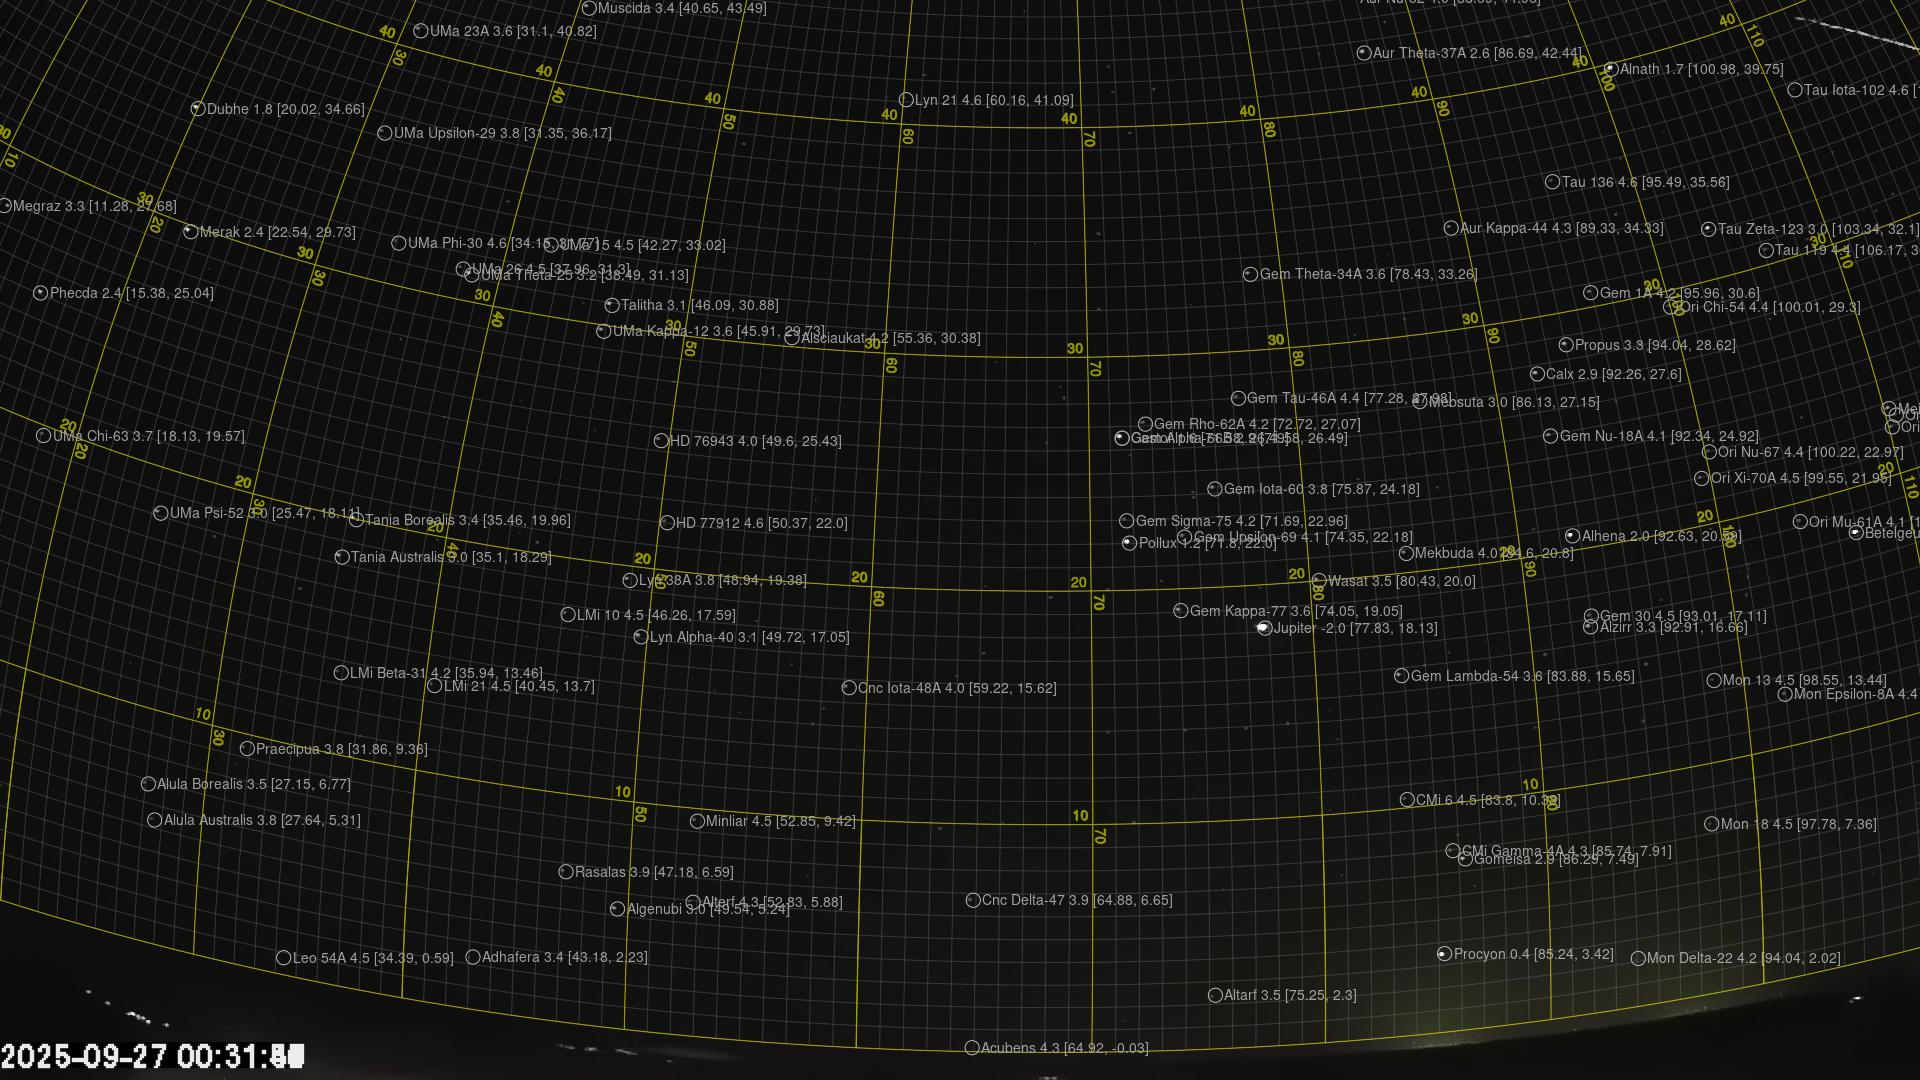Click the date and time display
This screenshot has height=1080, width=1920.
tap(152, 1056)
